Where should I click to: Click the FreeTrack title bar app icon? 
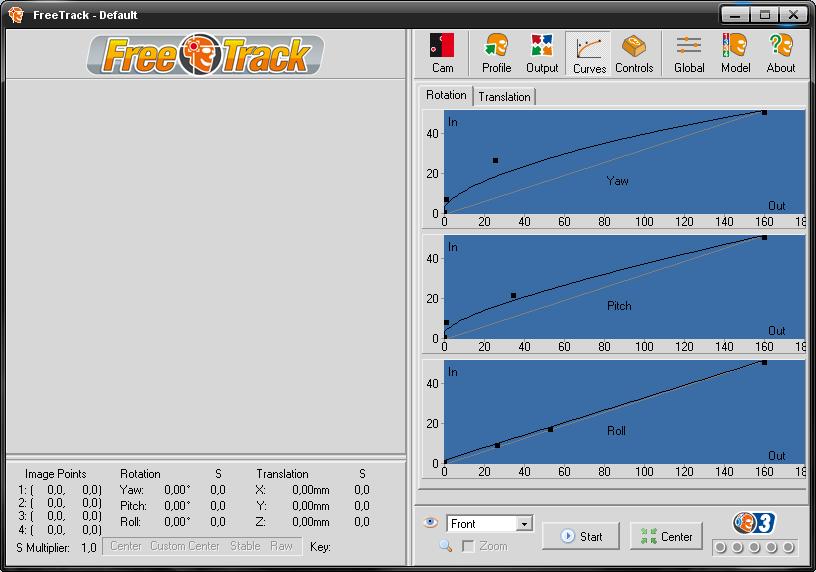(x=16, y=15)
